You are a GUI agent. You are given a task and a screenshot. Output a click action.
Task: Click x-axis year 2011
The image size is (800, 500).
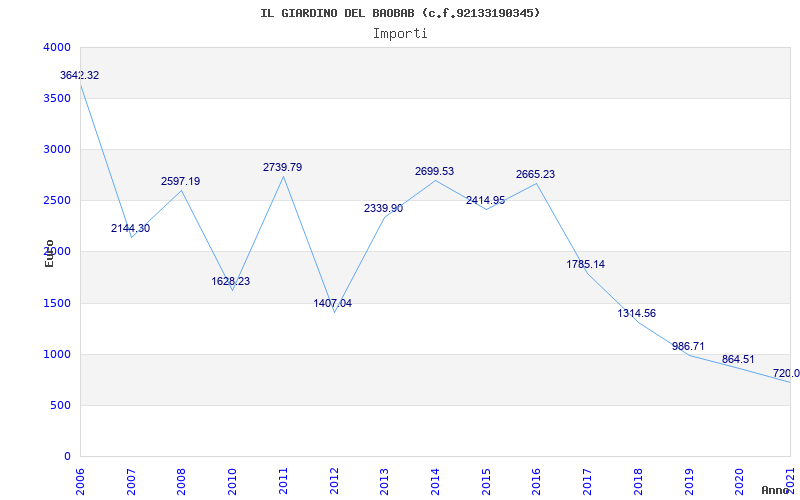coord(283,482)
